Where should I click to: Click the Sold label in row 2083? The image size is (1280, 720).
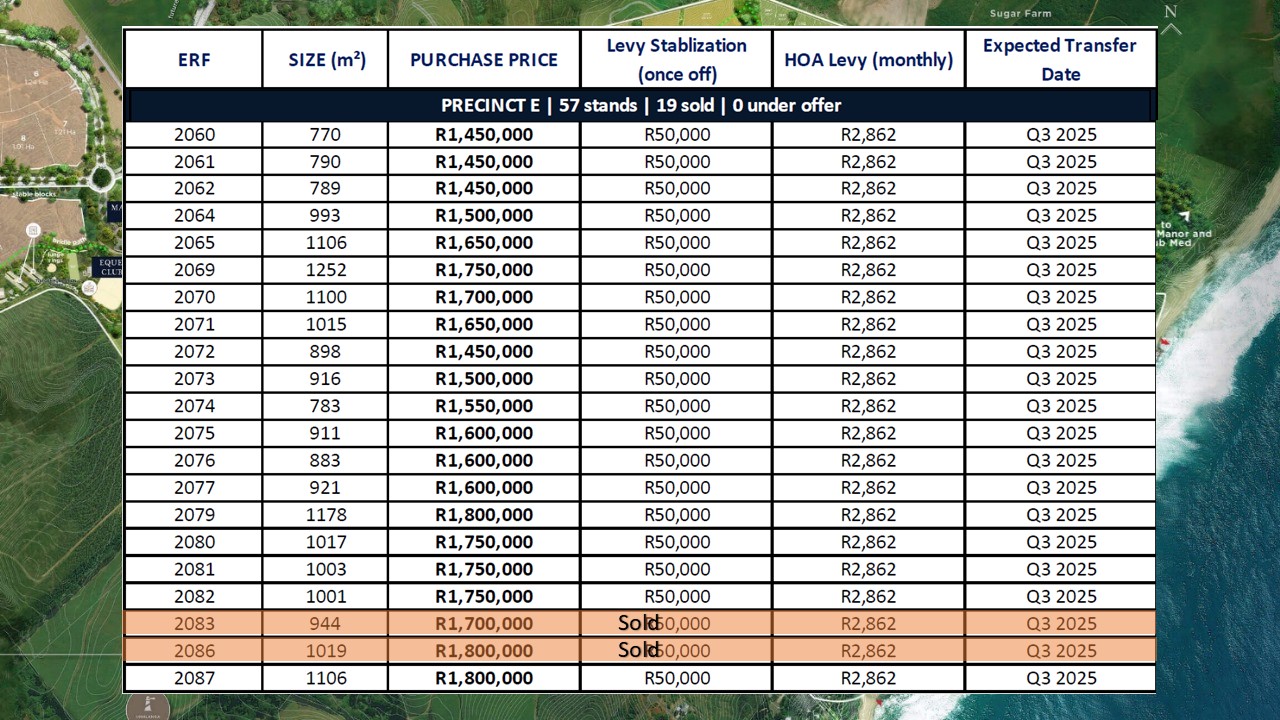point(638,623)
